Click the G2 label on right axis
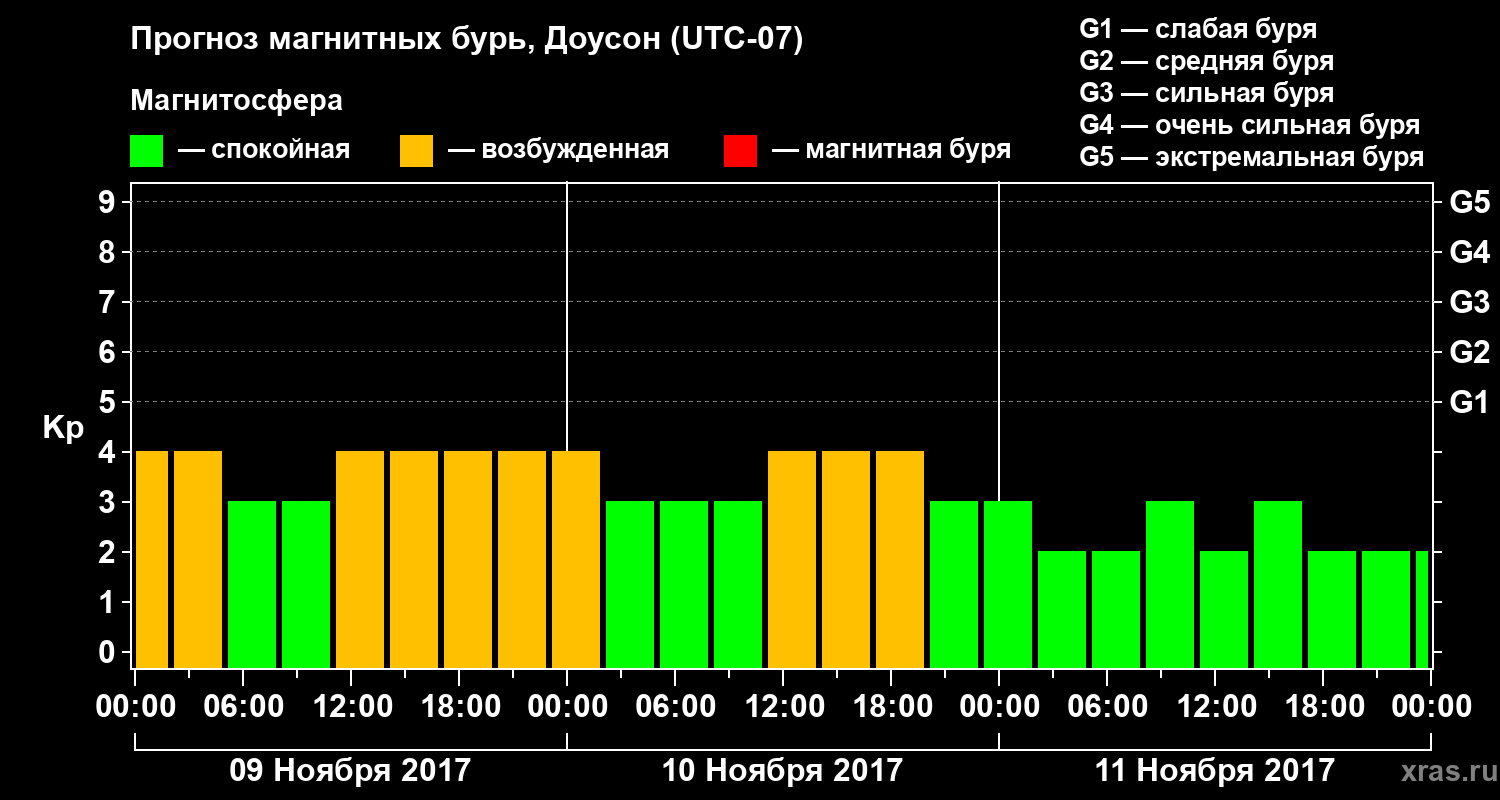Viewport: 1500px width, 800px height. 1469,352
